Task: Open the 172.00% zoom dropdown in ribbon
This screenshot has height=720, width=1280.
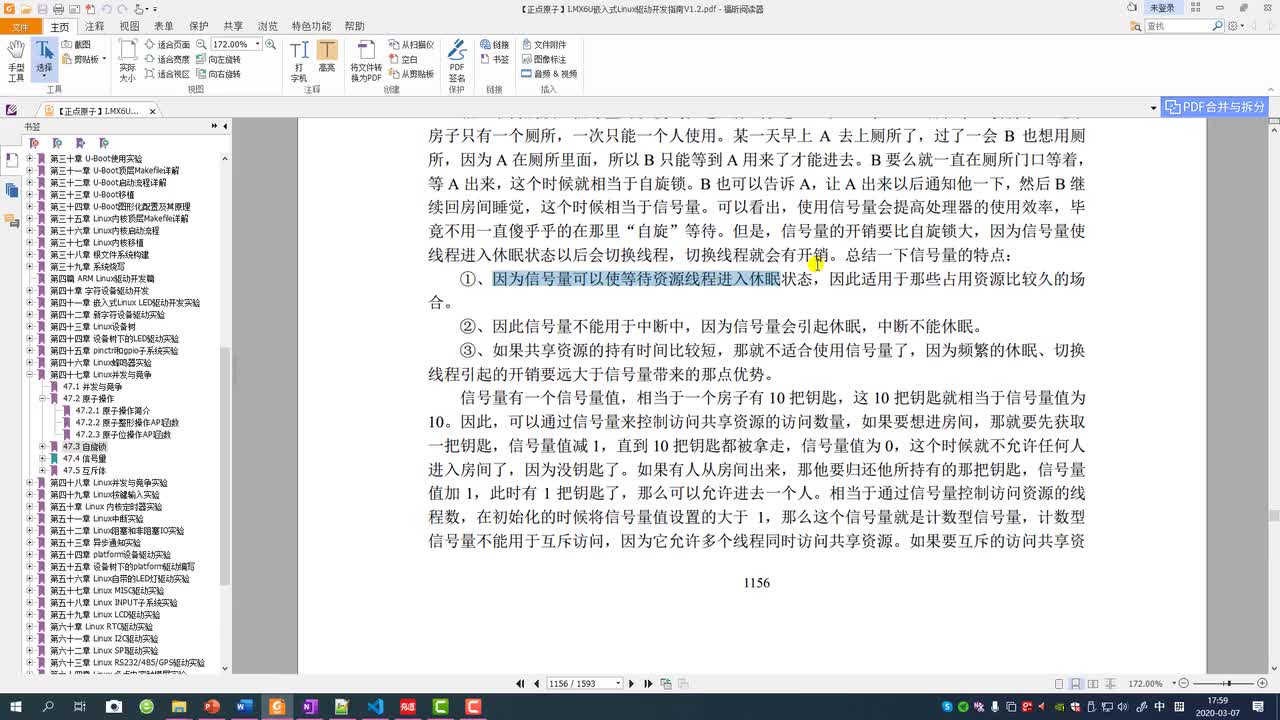Action: point(258,45)
